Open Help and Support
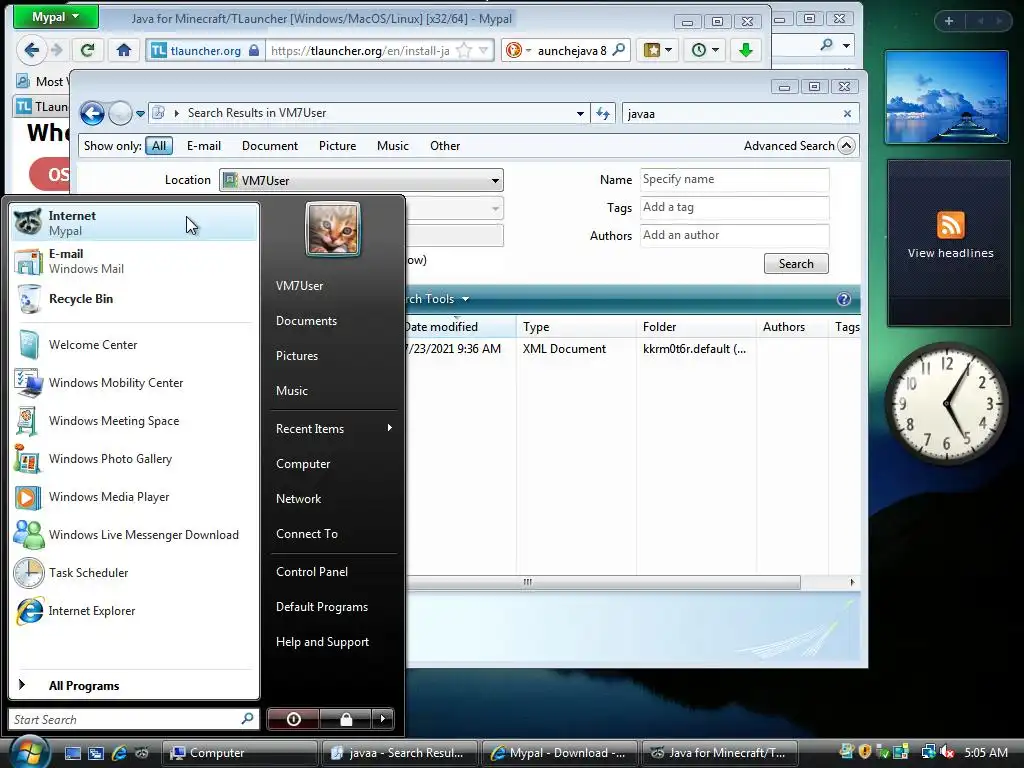This screenshot has width=1024, height=768. pos(322,642)
